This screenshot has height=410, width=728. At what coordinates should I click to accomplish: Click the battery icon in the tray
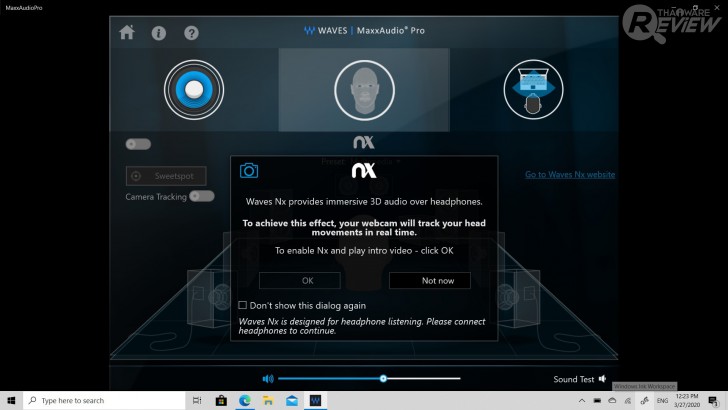point(597,400)
